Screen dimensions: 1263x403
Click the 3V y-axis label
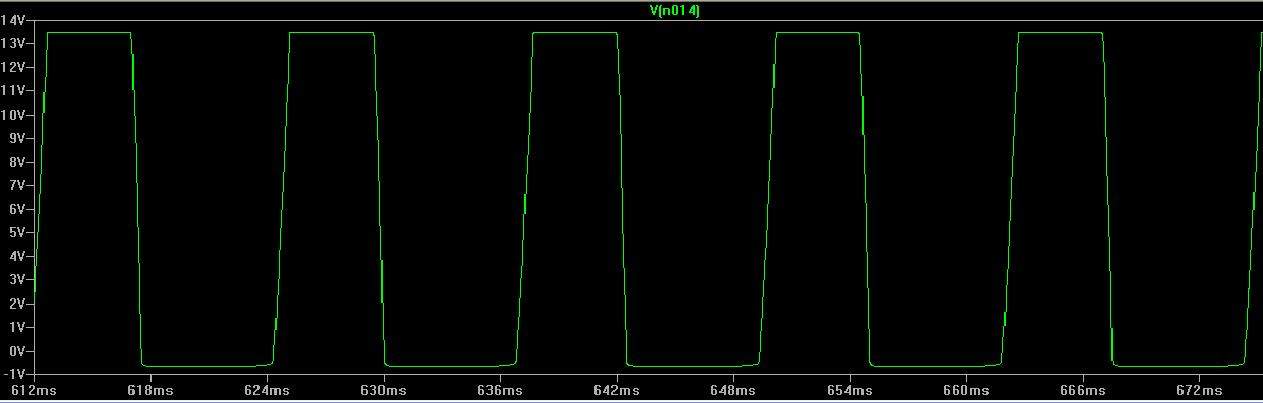point(16,280)
